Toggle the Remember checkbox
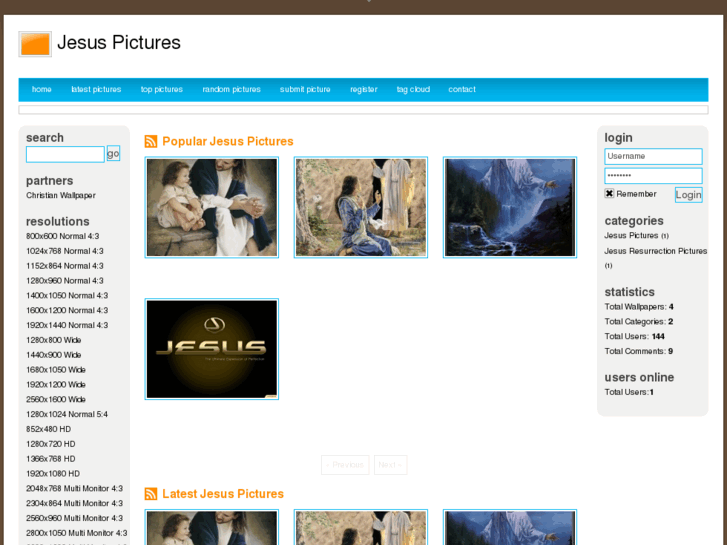Screen dimensions: 727x545 (609, 193)
